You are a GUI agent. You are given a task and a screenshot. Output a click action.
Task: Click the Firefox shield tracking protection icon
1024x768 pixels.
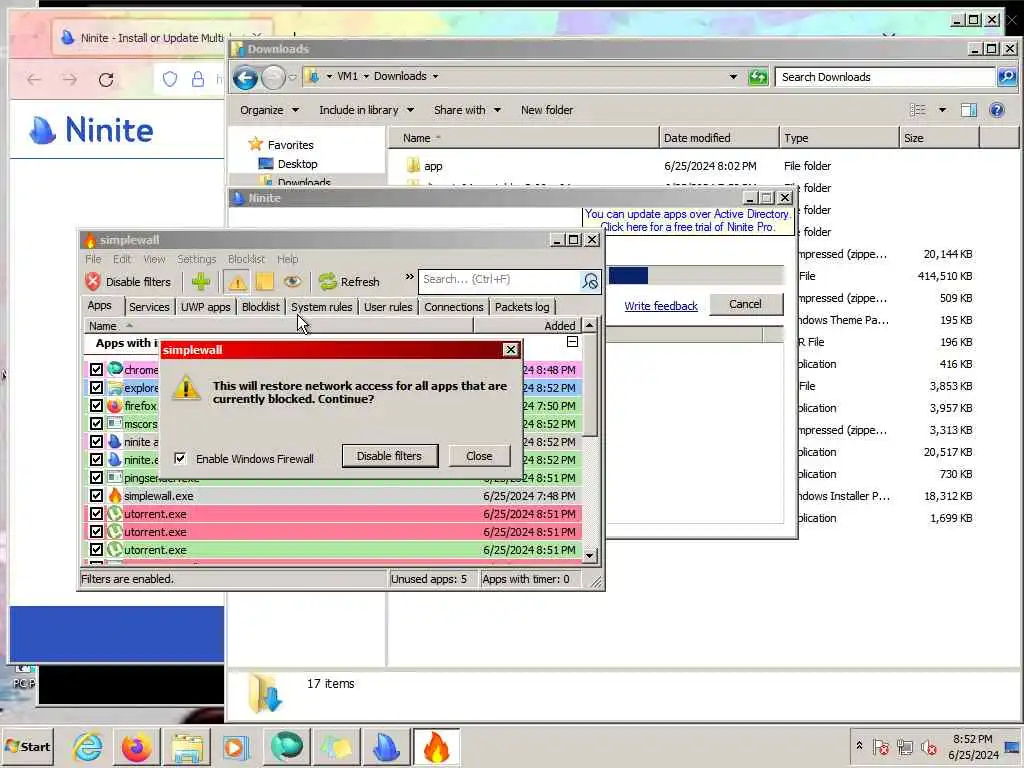pos(170,80)
